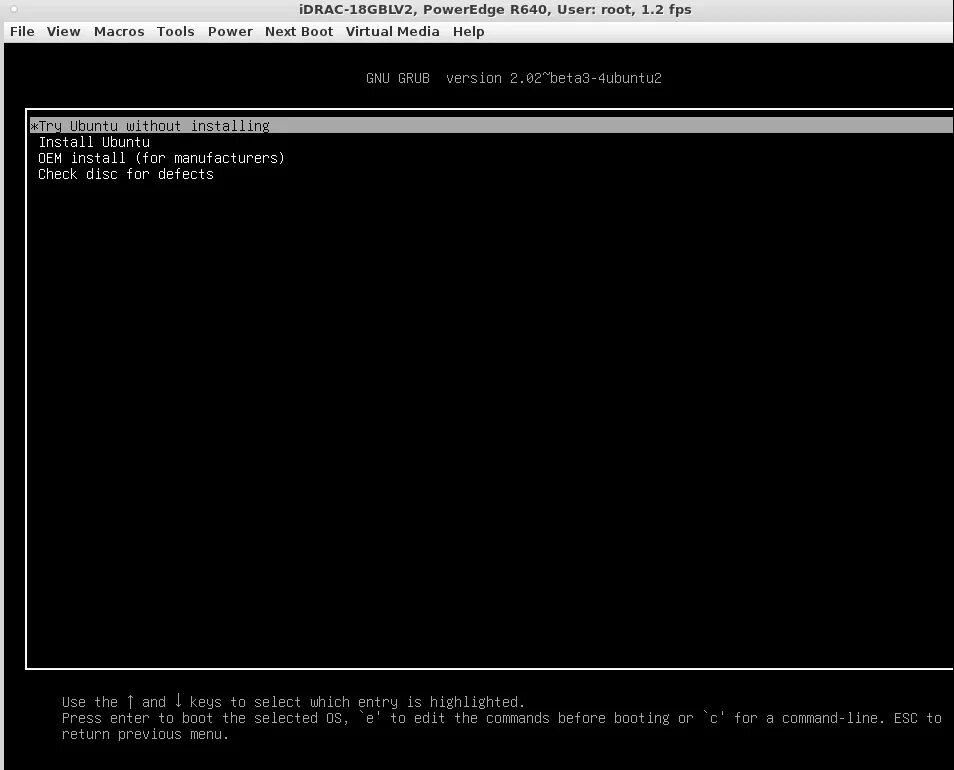
Task: Click the GNU GRUB version header text
Action: (514, 78)
